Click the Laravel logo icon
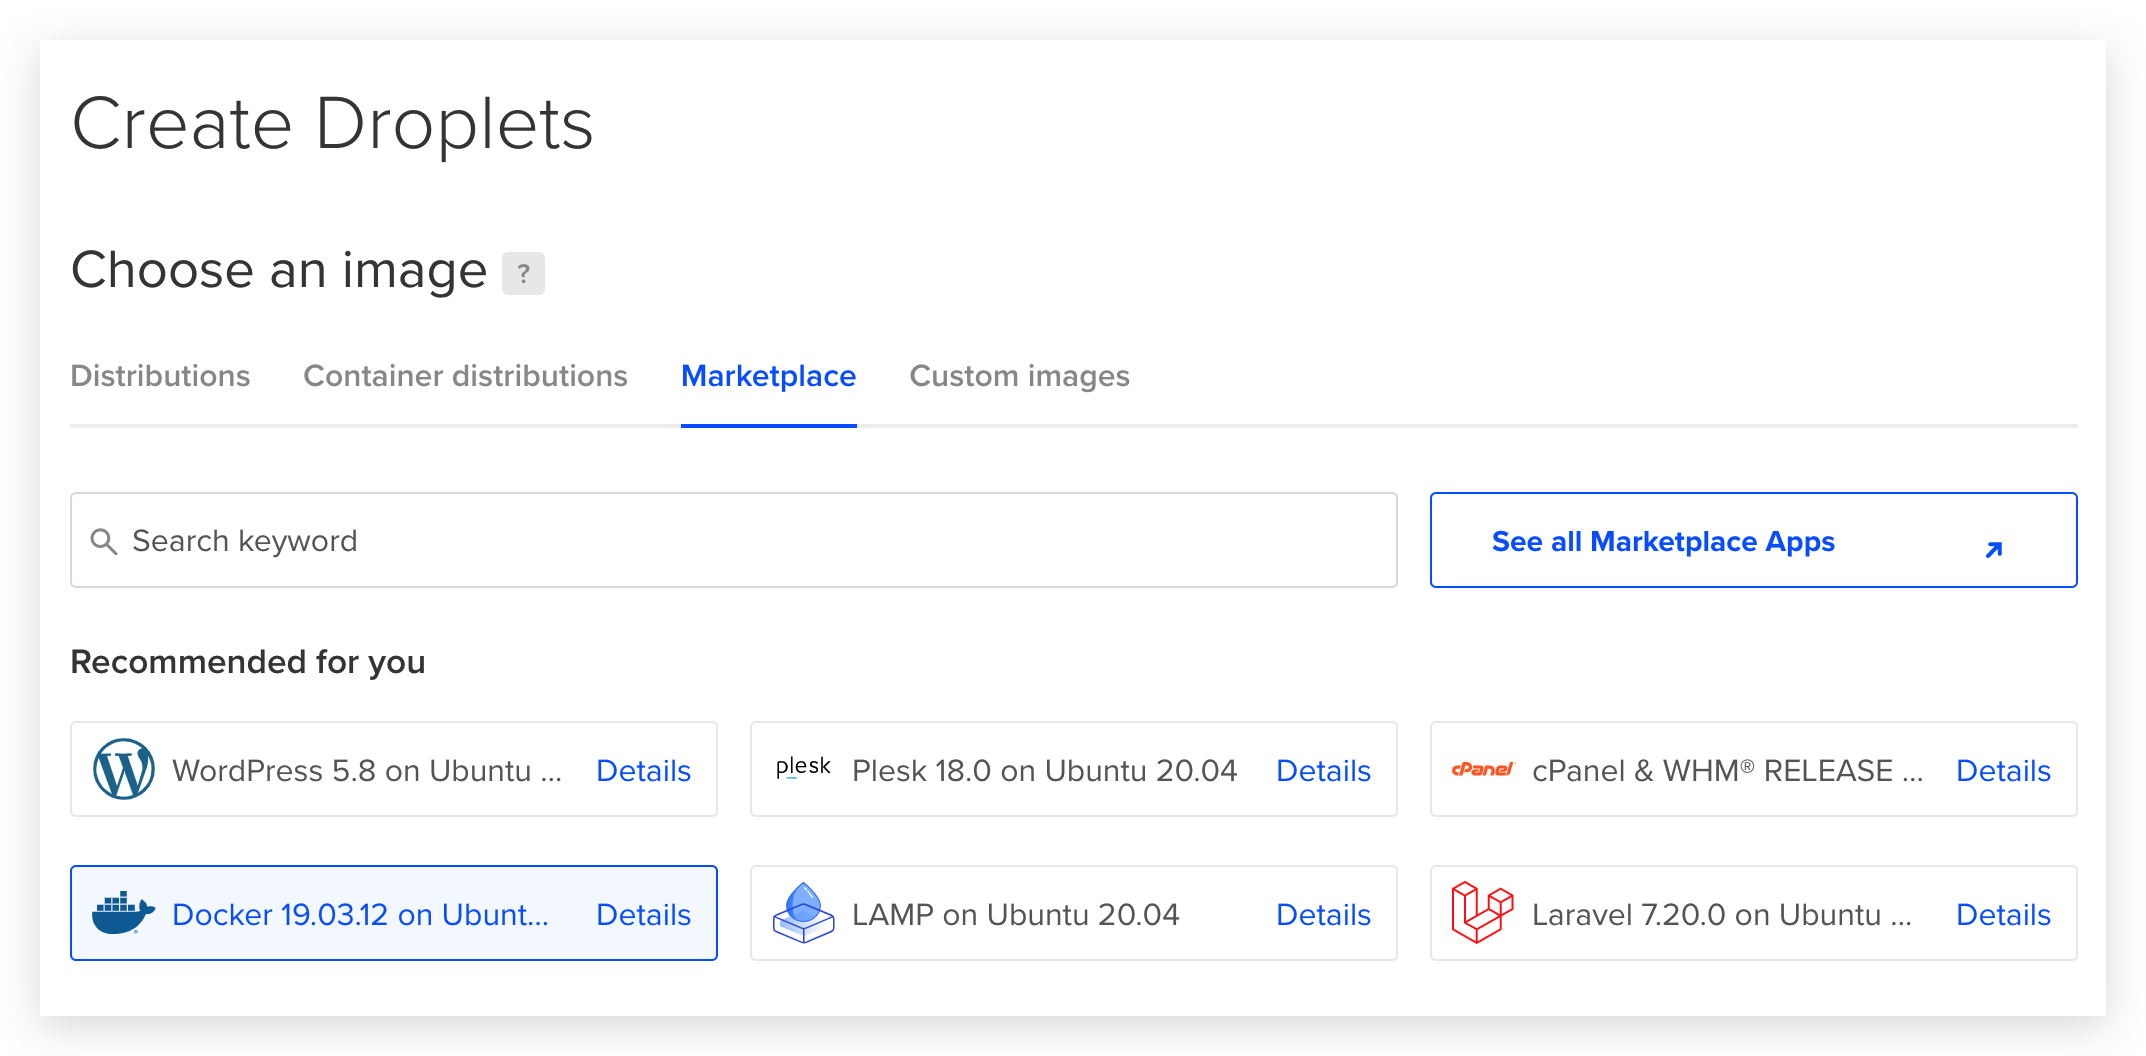Viewport: 2146px width, 1056px height. pyautogui.click(x=1482, y=913)
